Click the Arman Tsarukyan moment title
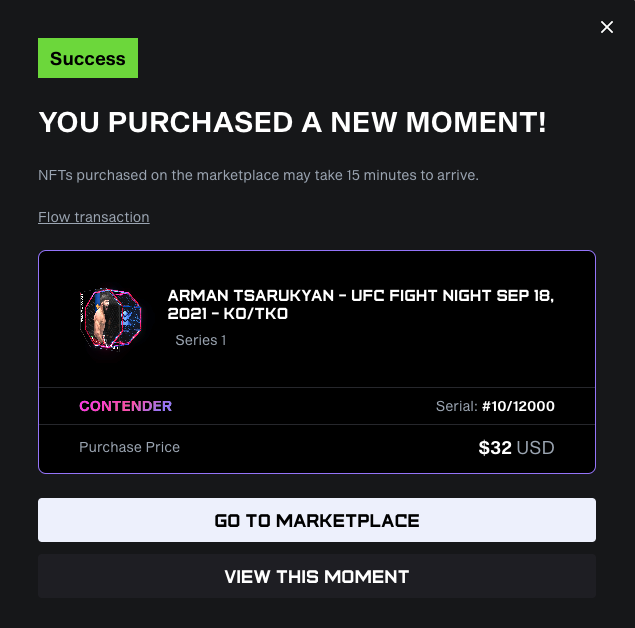This screenshot has width=635, height=628. coord(360,304)
